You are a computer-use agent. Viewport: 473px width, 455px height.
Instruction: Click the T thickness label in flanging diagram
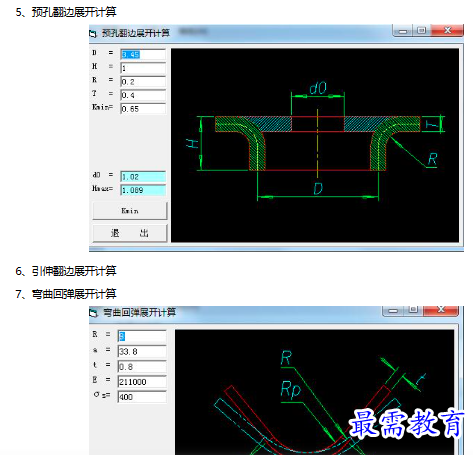(432, 124)
